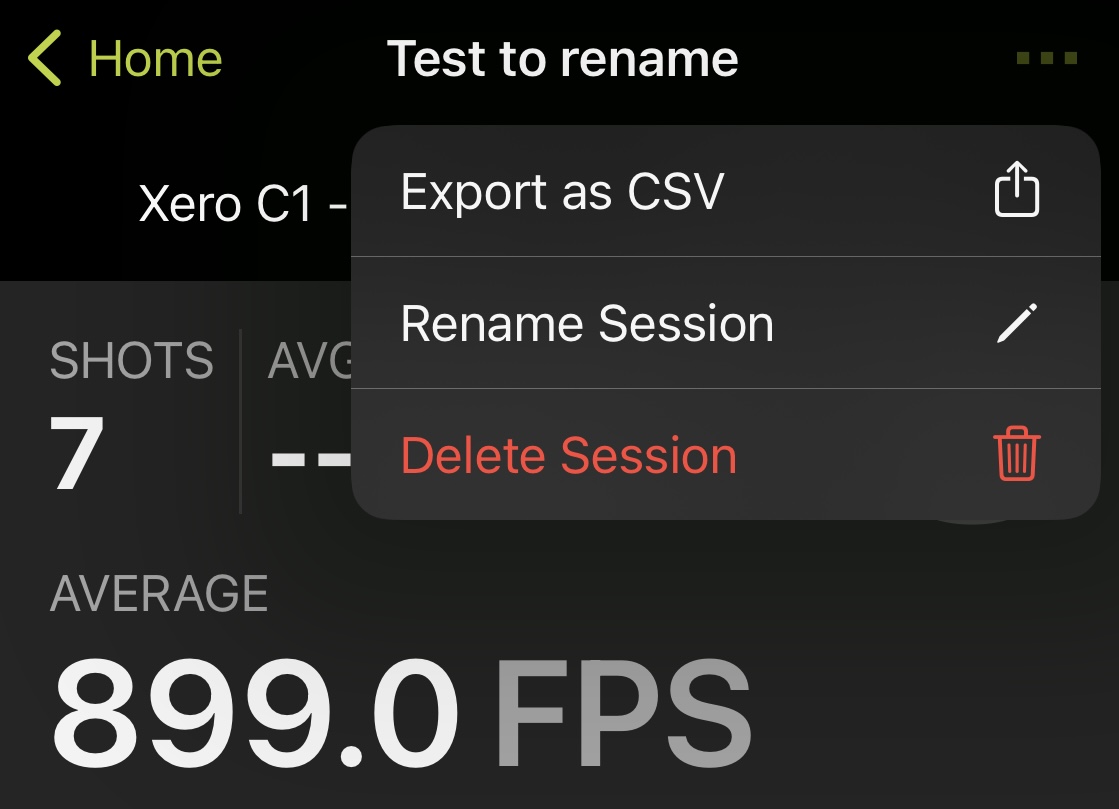Screen dimensions: 1119x809
Task: Select the AVERAGE heading
Action: (159, 594)
